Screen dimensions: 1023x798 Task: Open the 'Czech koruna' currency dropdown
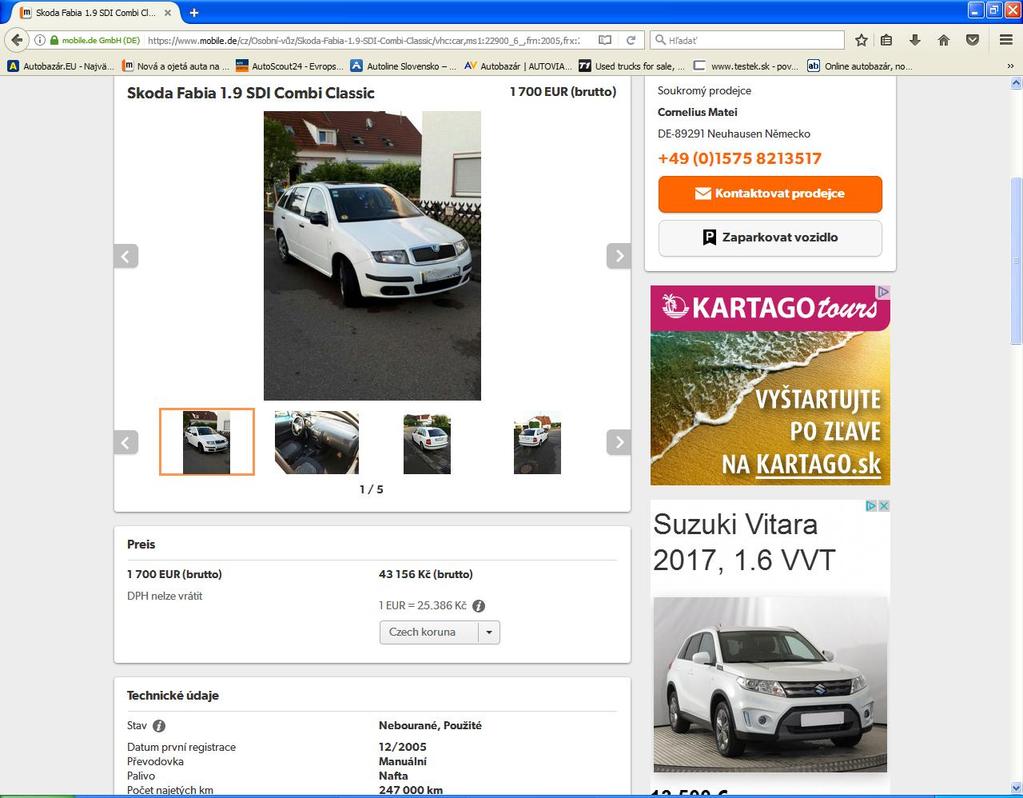(440, 632)
